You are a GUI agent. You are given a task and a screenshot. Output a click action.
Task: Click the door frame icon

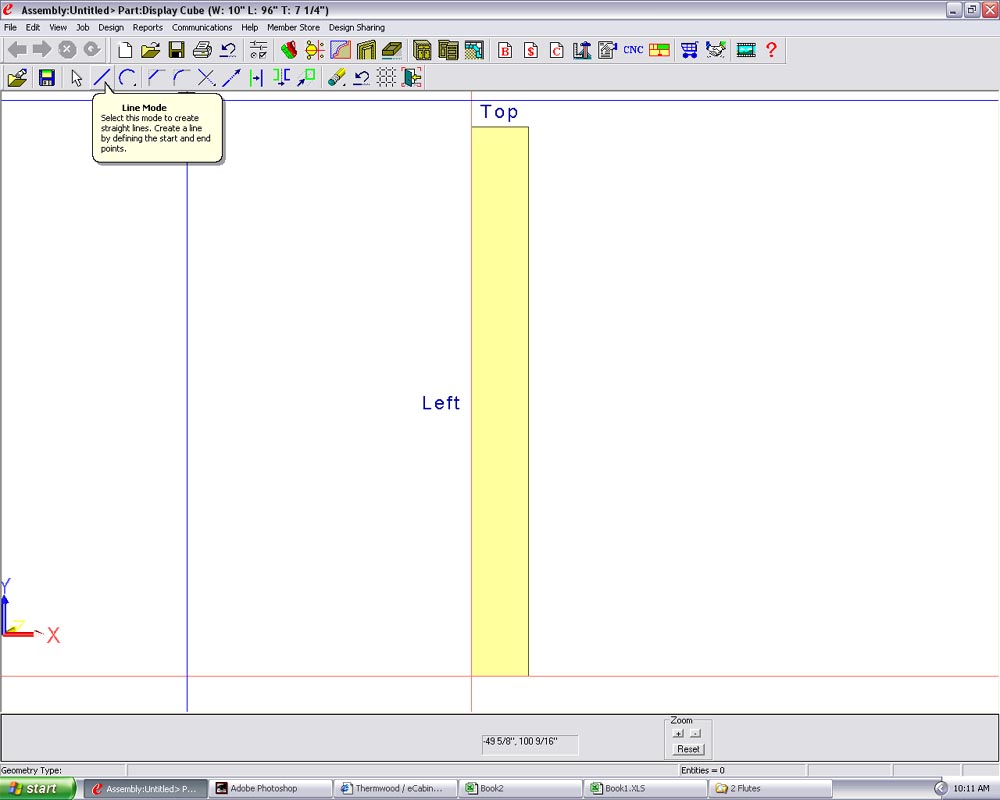366,50
